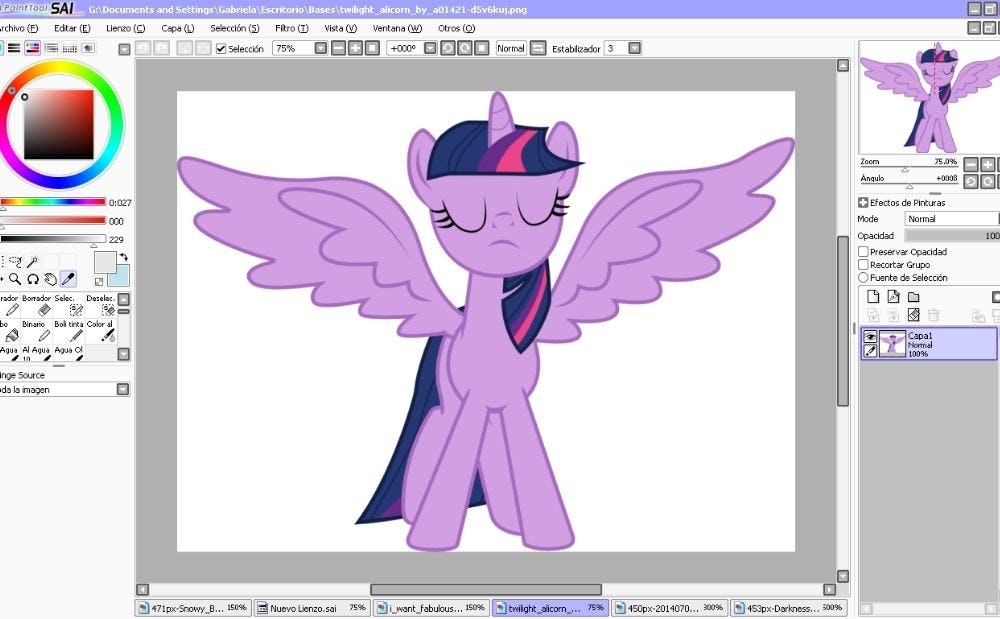Expand the Efectos de Pinturas section
The height and width of the screenshot is (619, 1000).
click(x=863, y=203)
